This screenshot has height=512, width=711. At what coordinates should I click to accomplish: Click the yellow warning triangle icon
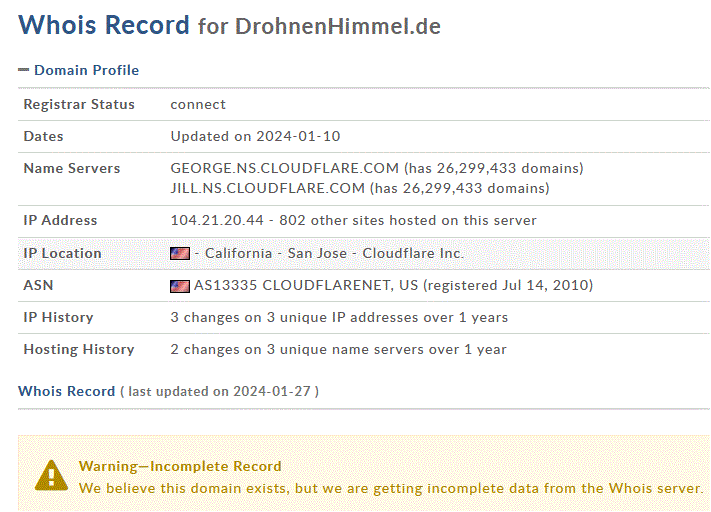pyautogui.click(x=51, y=476)
